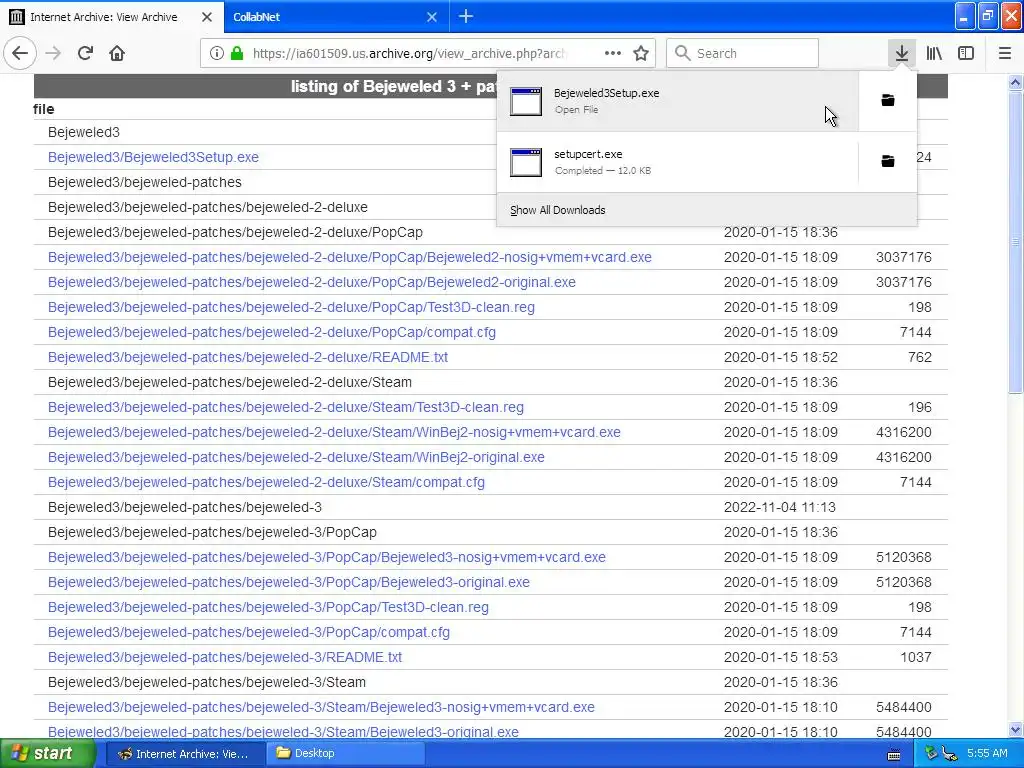Open Steam/WinBej2-original.exe link
The width and height of the screenshot is (1024, 768).
click(x=296, y=457)
